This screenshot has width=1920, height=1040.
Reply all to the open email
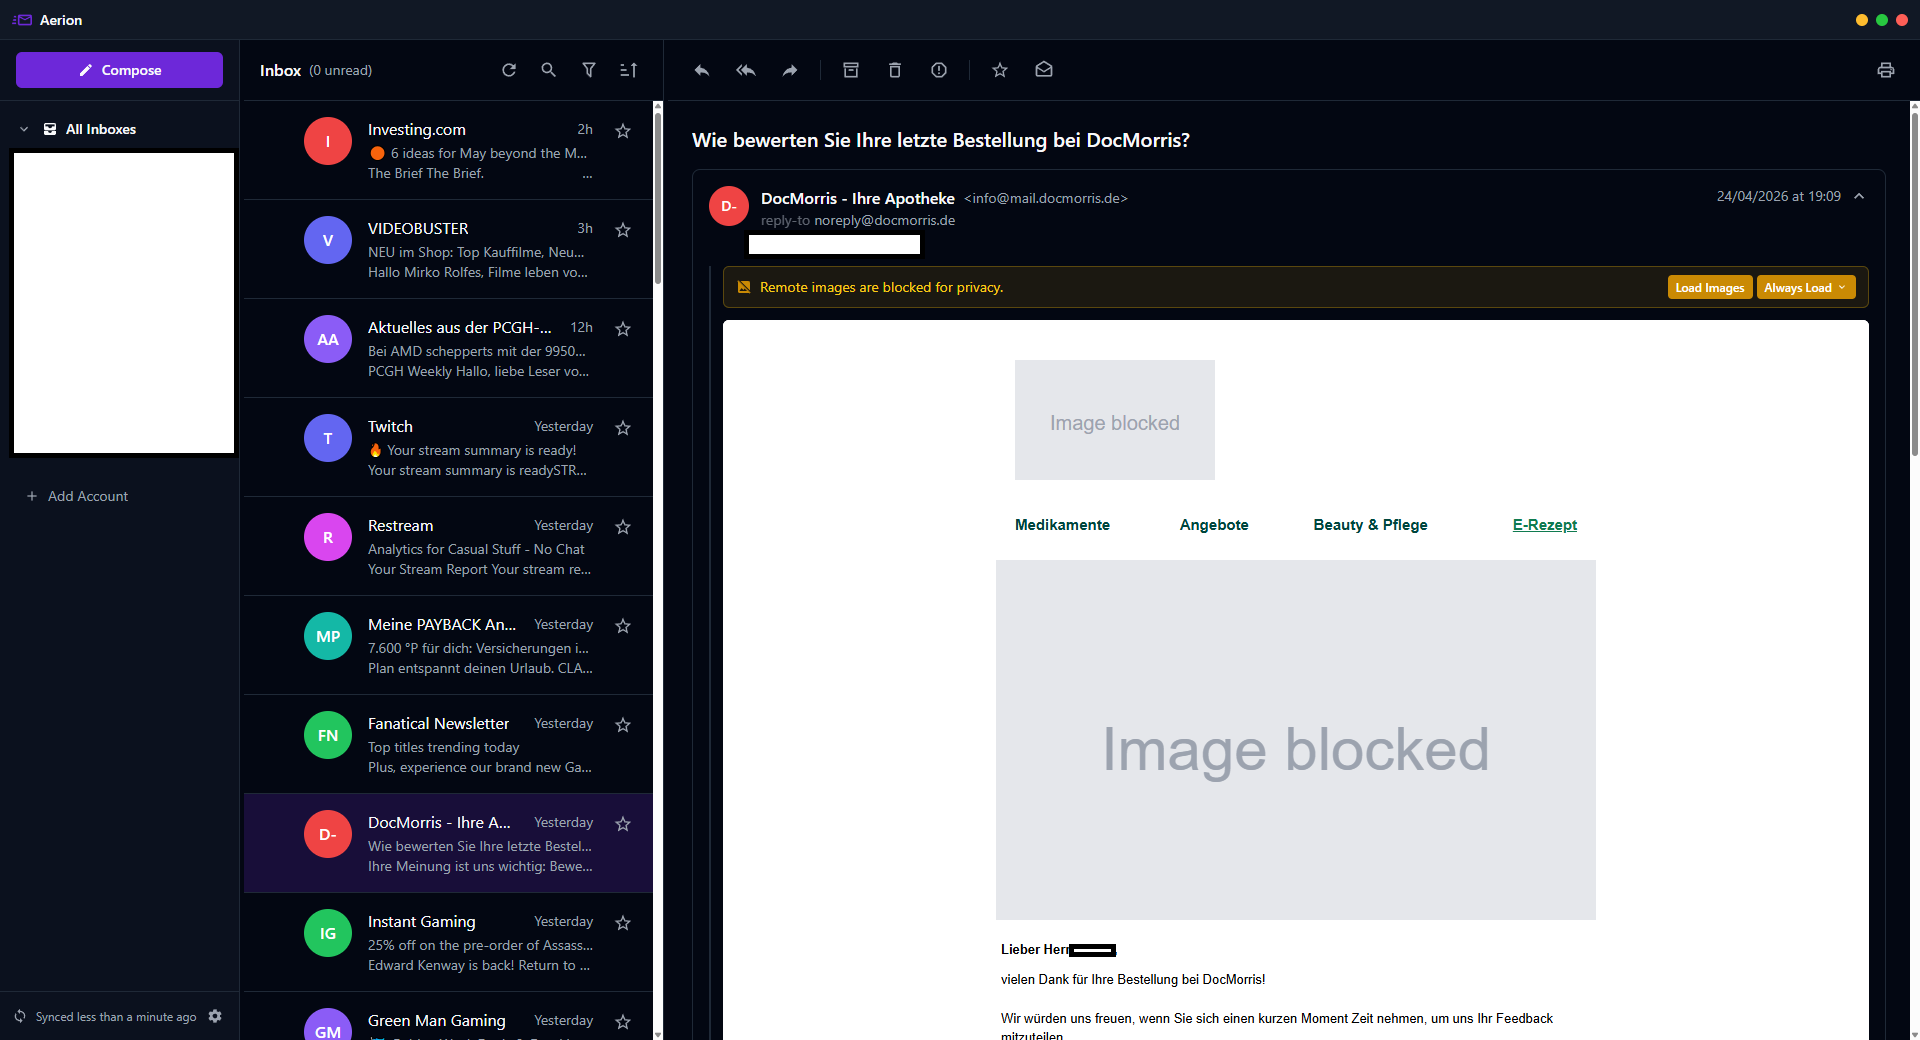(746, 70)
